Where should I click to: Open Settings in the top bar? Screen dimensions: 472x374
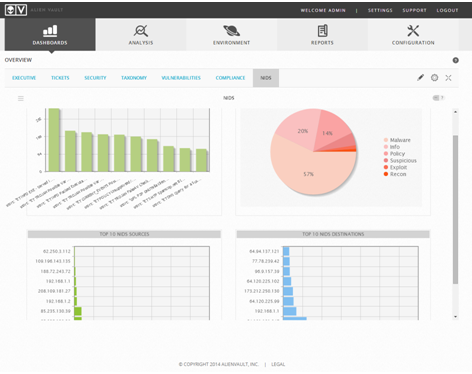(x=380, y=10)
